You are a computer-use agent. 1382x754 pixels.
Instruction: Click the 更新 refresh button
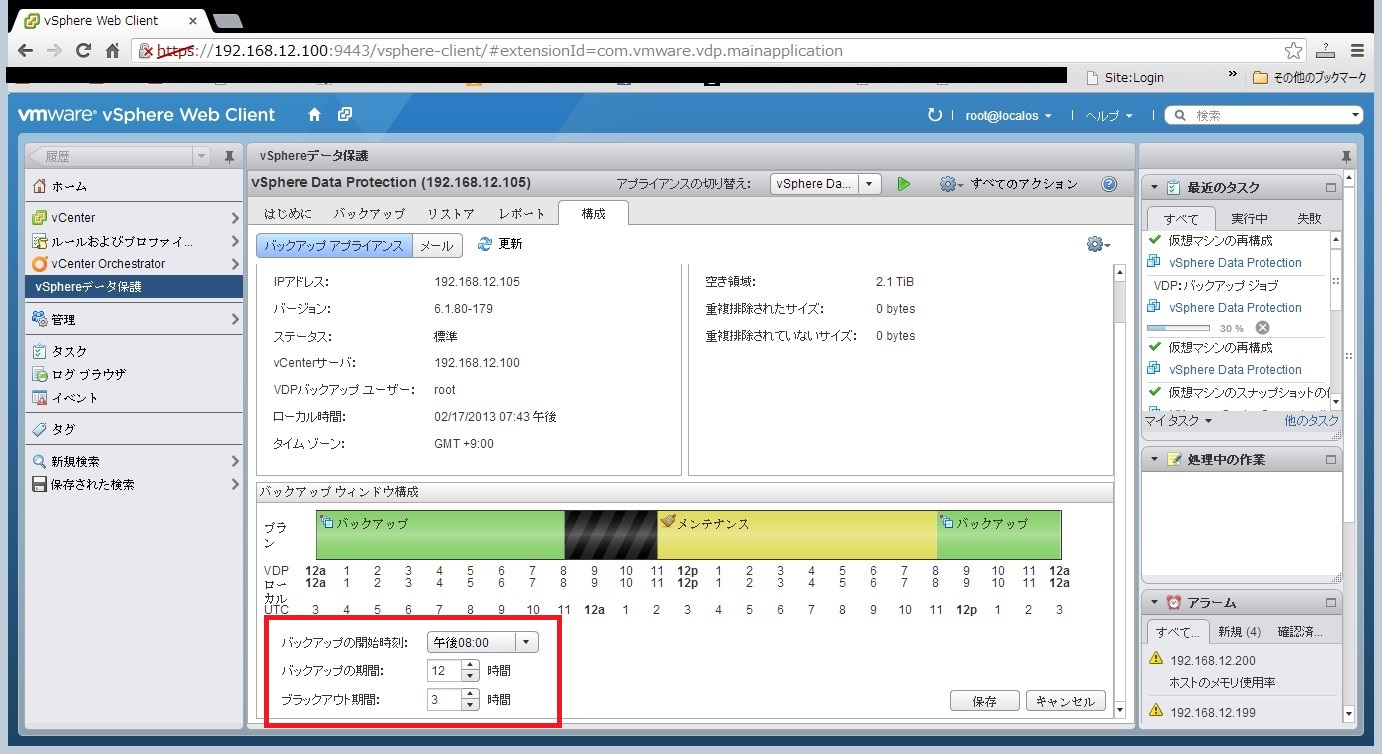[x=500, y=244]
